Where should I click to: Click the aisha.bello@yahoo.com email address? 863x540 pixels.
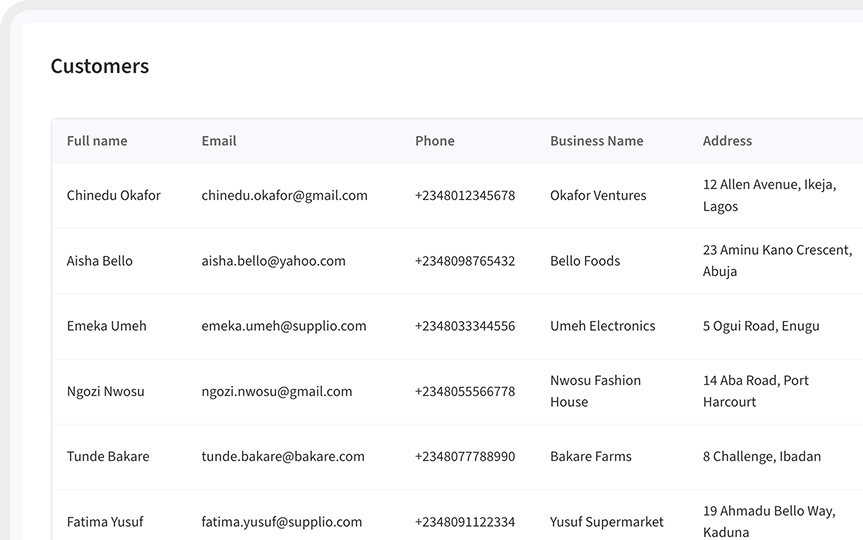pyautogui.click(x=273, y=261)
